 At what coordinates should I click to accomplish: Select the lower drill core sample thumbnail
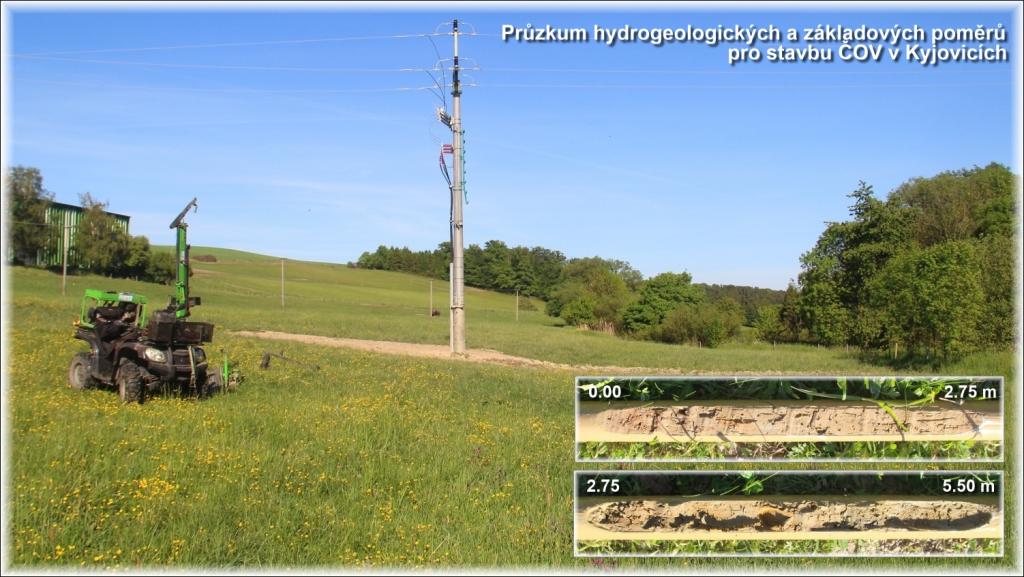tap(789, 513)
